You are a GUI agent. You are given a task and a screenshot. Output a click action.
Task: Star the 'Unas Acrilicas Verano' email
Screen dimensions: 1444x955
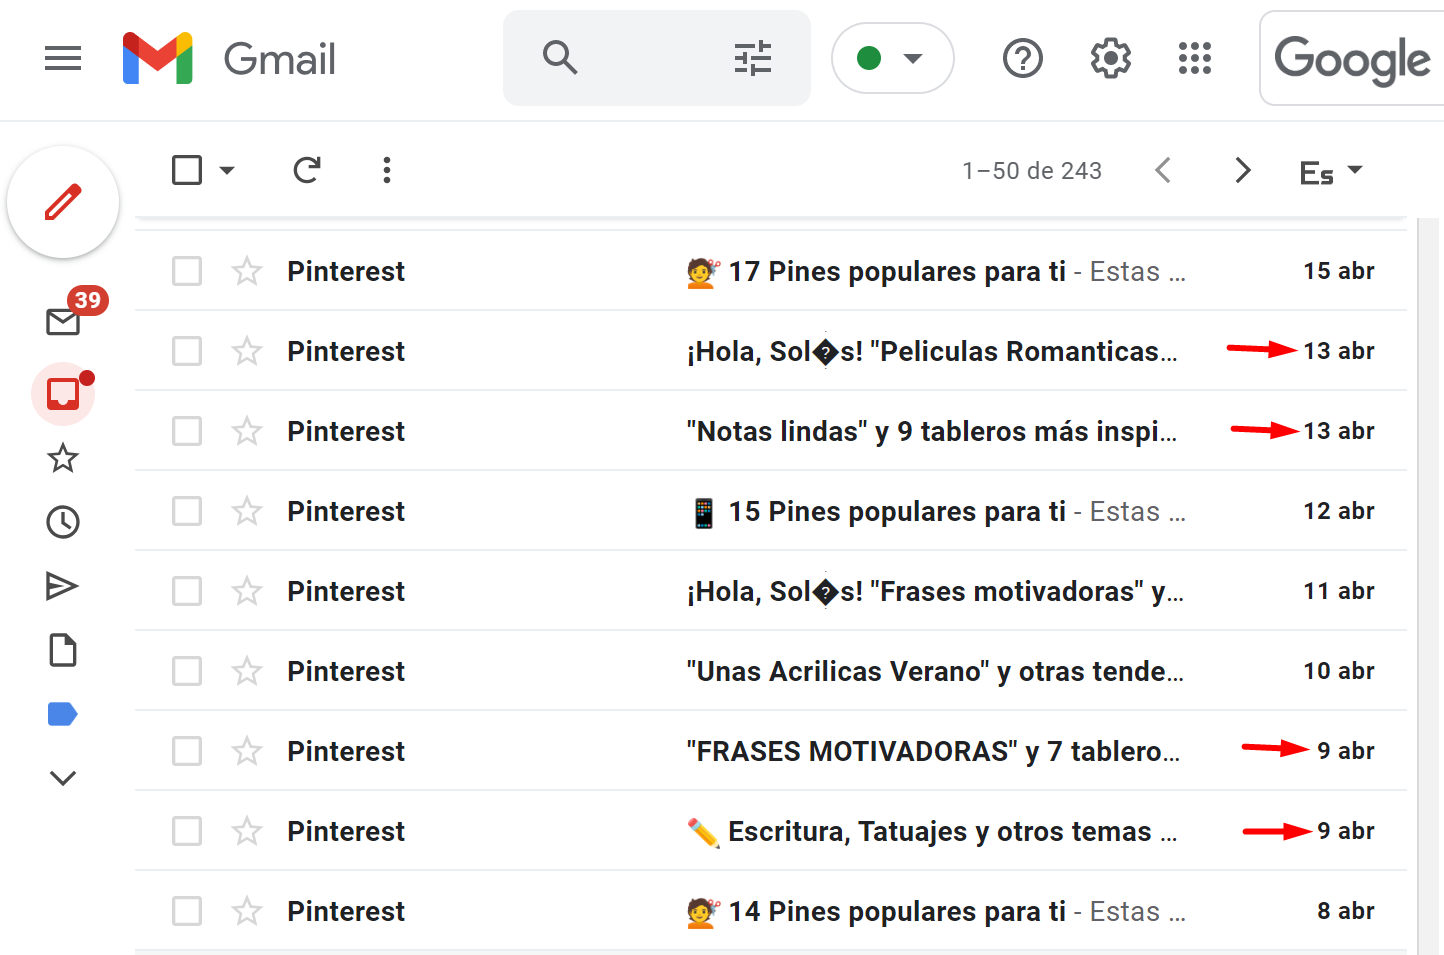[x=247, y=671]
